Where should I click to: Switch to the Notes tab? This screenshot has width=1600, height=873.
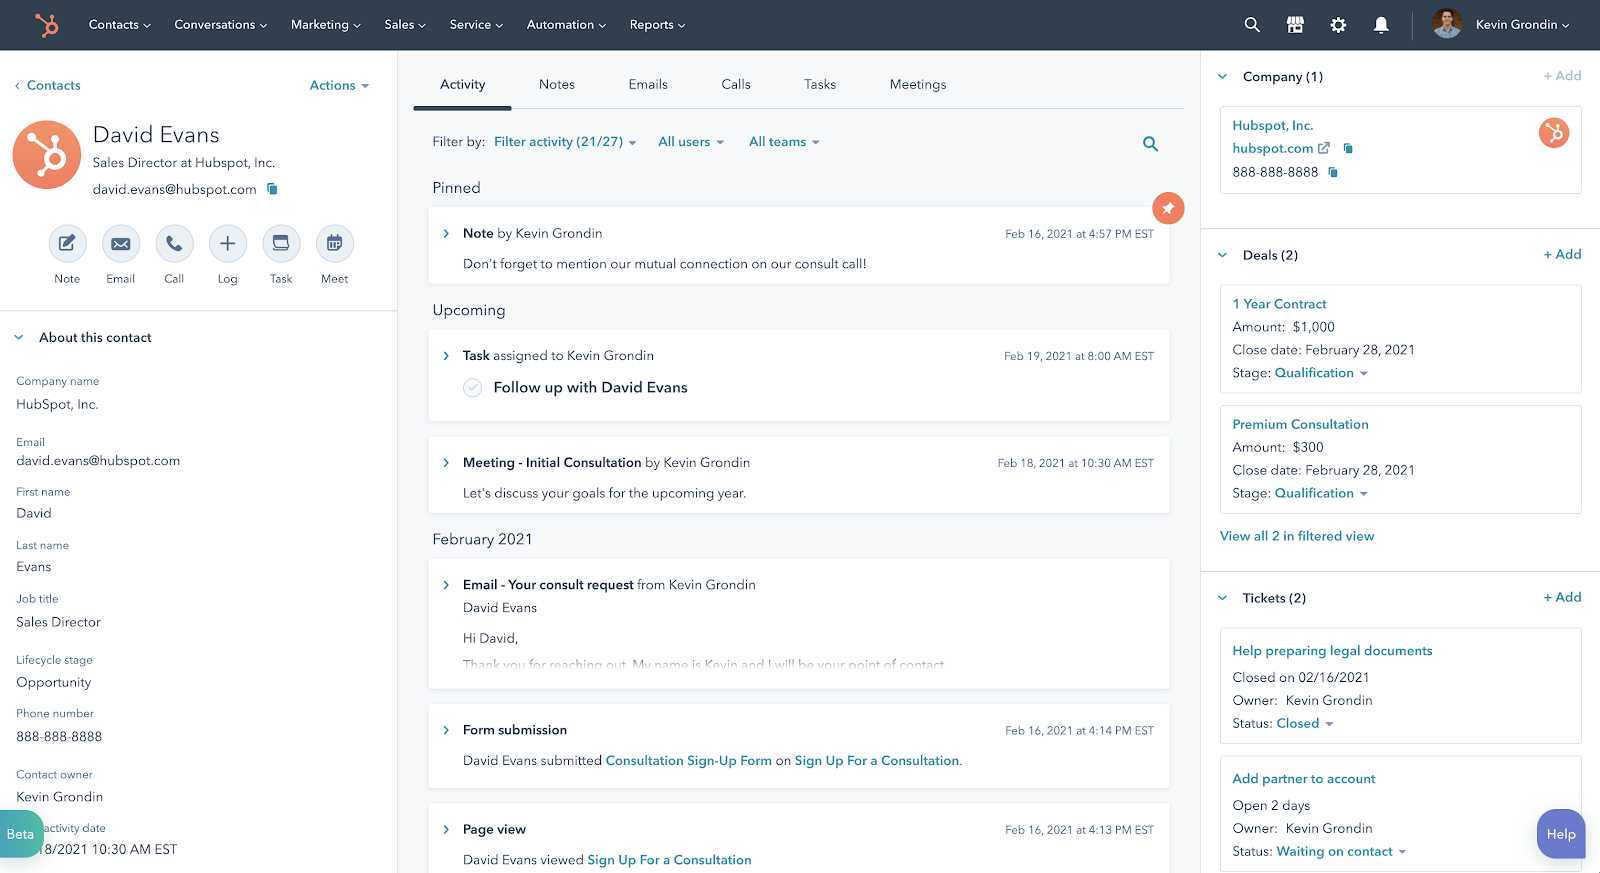pos(557,85)
